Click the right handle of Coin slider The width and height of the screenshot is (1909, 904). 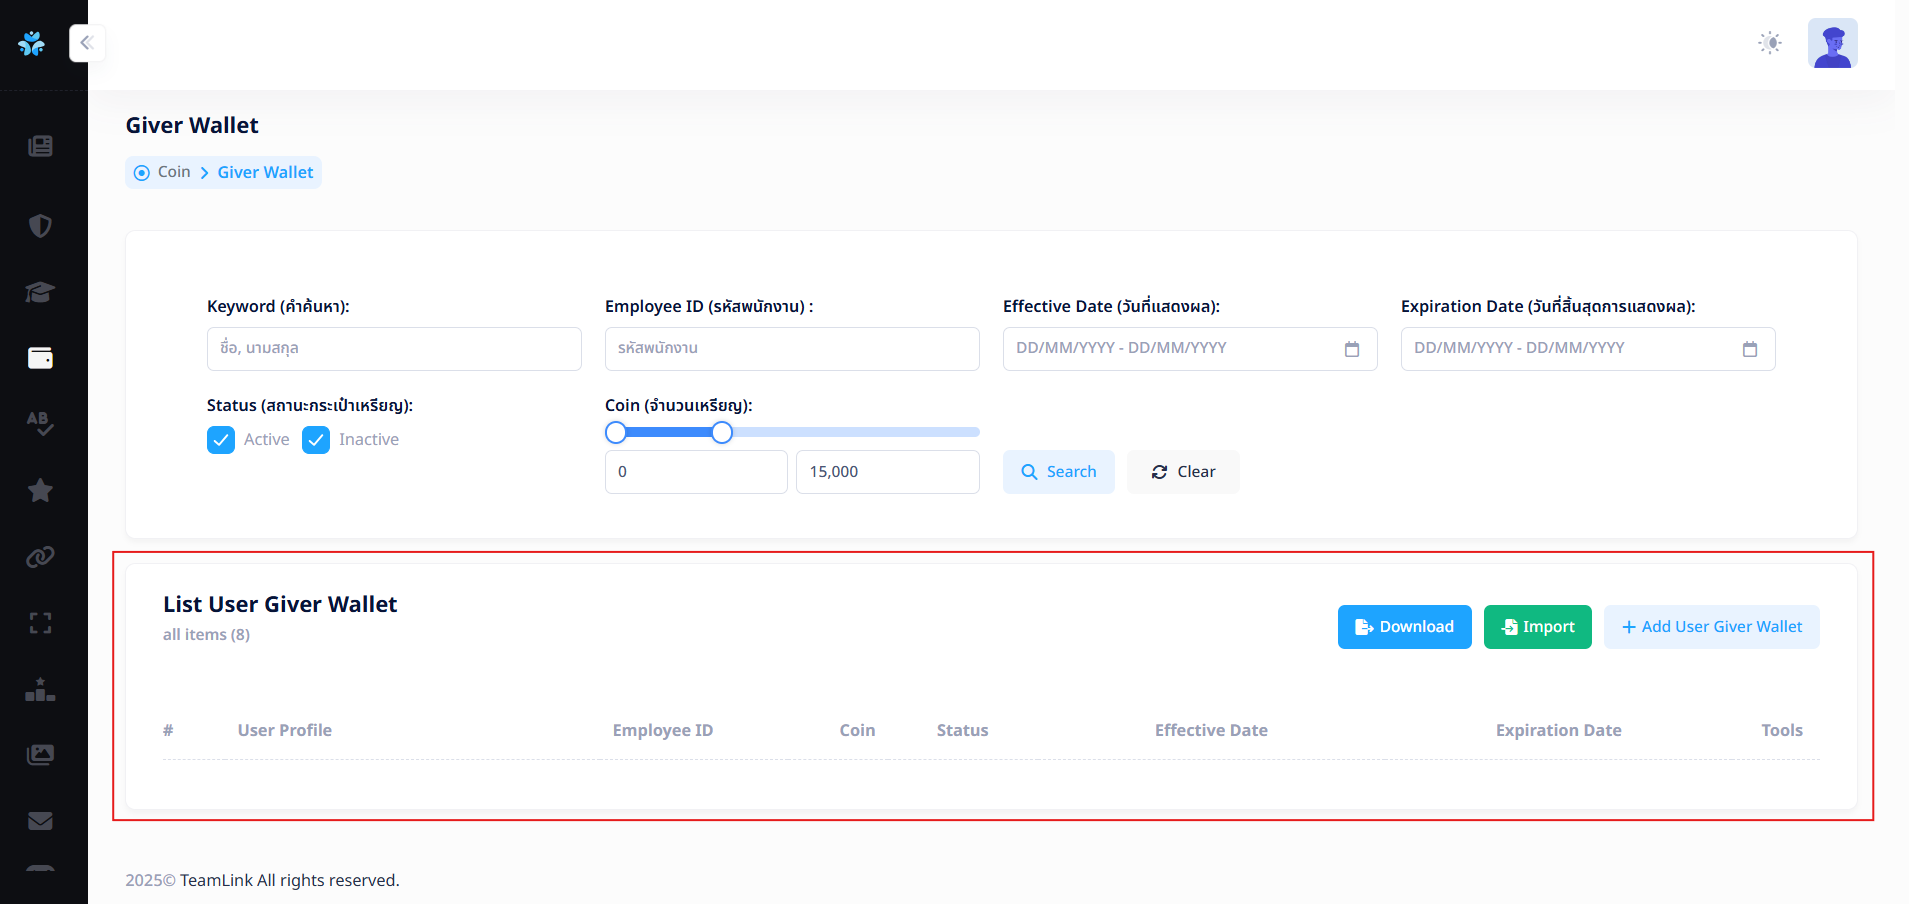(722, 432)
